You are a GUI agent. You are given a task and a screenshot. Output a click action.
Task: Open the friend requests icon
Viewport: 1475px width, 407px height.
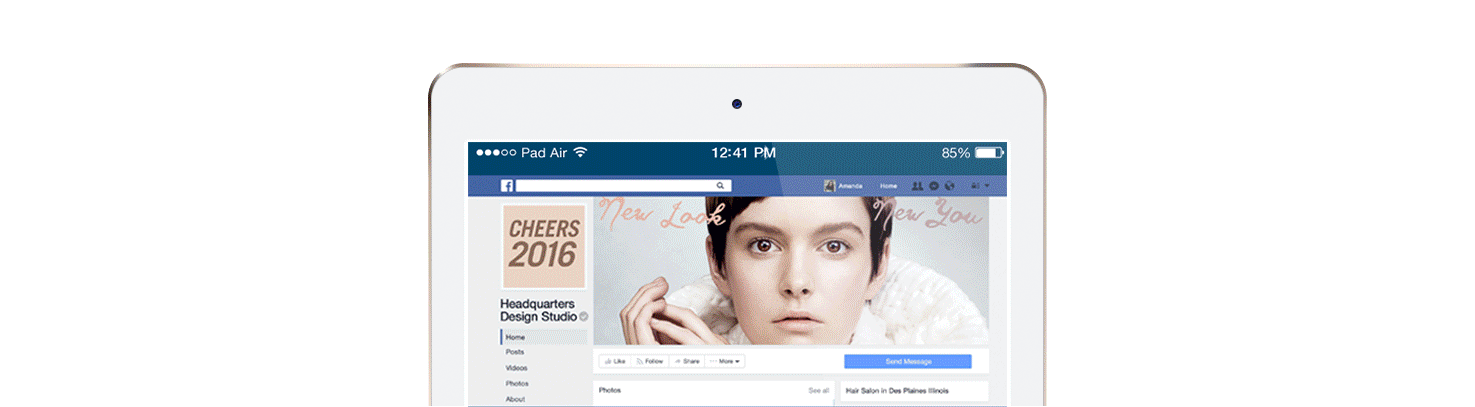917,186
